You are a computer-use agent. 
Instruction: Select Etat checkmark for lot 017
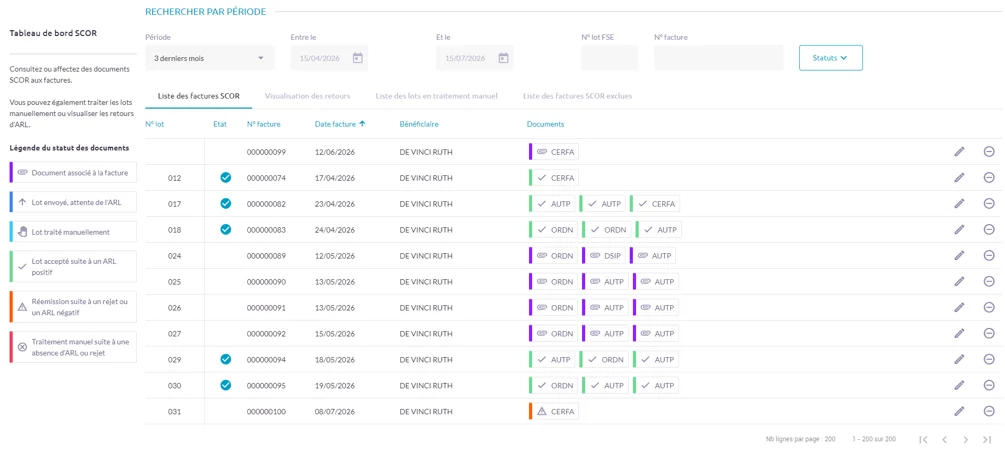tap(225, 203)
